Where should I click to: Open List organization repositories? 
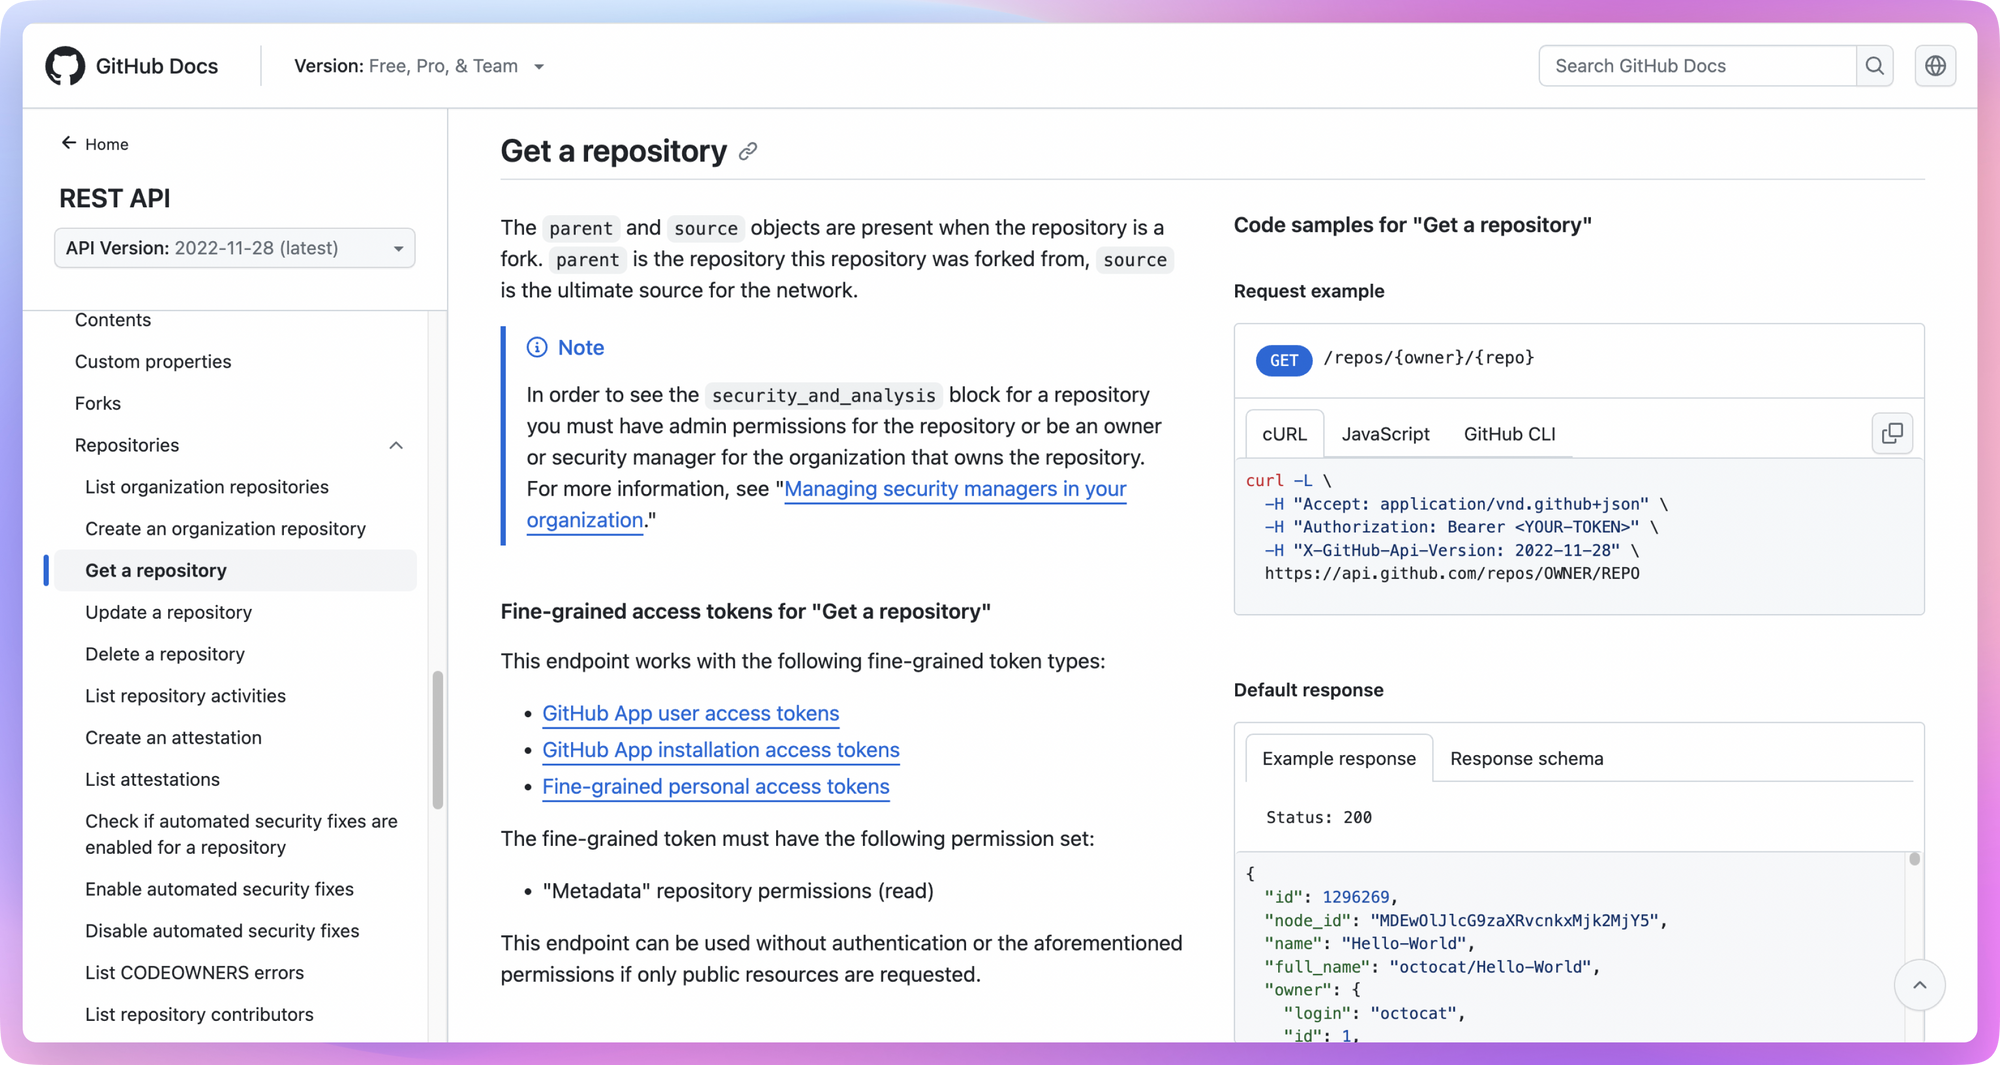(207, 487)
